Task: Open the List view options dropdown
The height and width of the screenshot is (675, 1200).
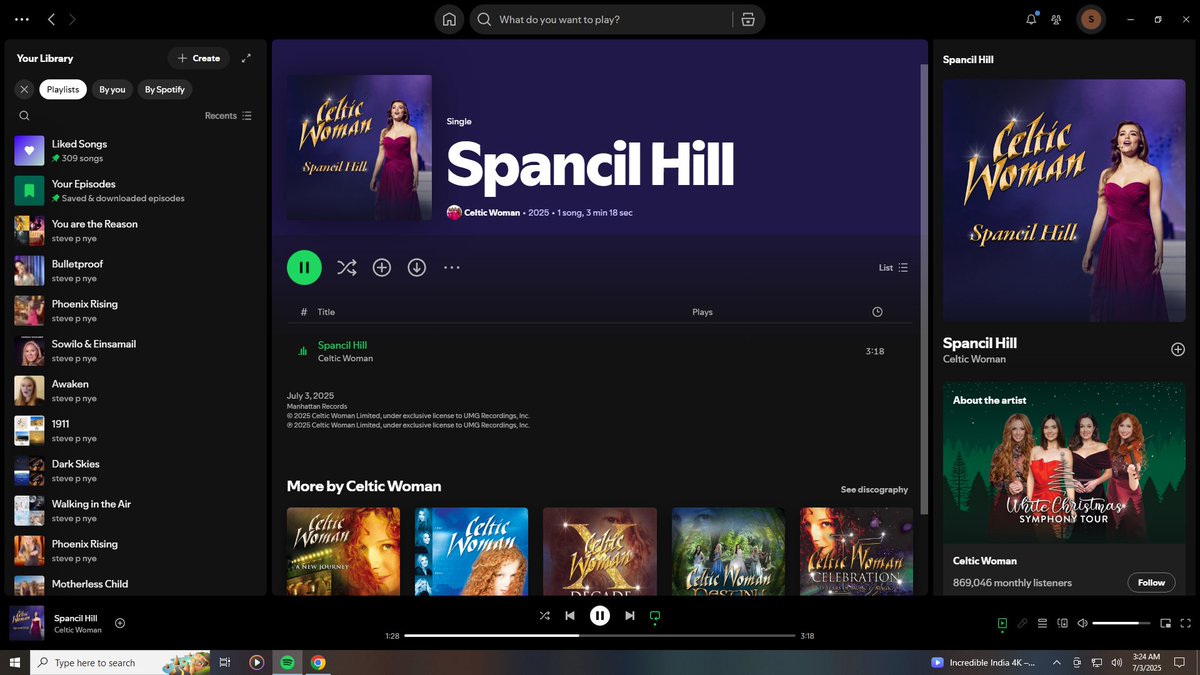Action: (893, 268)
